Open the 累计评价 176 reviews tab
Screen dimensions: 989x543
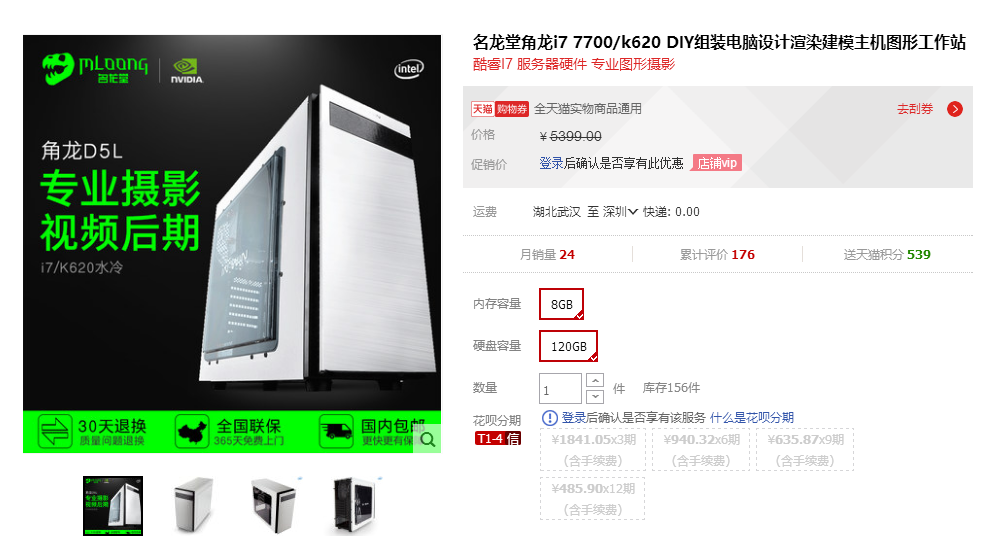click(x=717, y=255)
